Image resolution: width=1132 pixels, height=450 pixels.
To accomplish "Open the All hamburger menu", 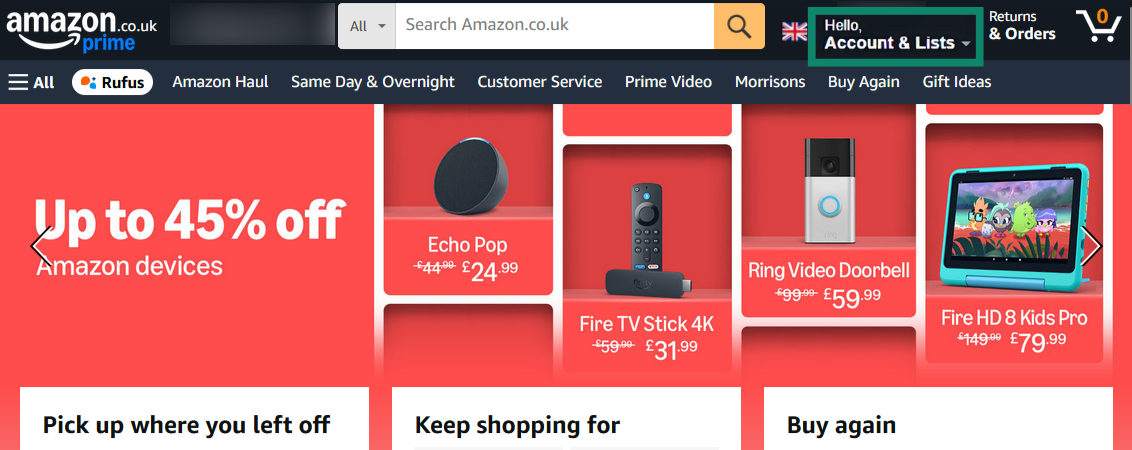I will tap(31, 82).
